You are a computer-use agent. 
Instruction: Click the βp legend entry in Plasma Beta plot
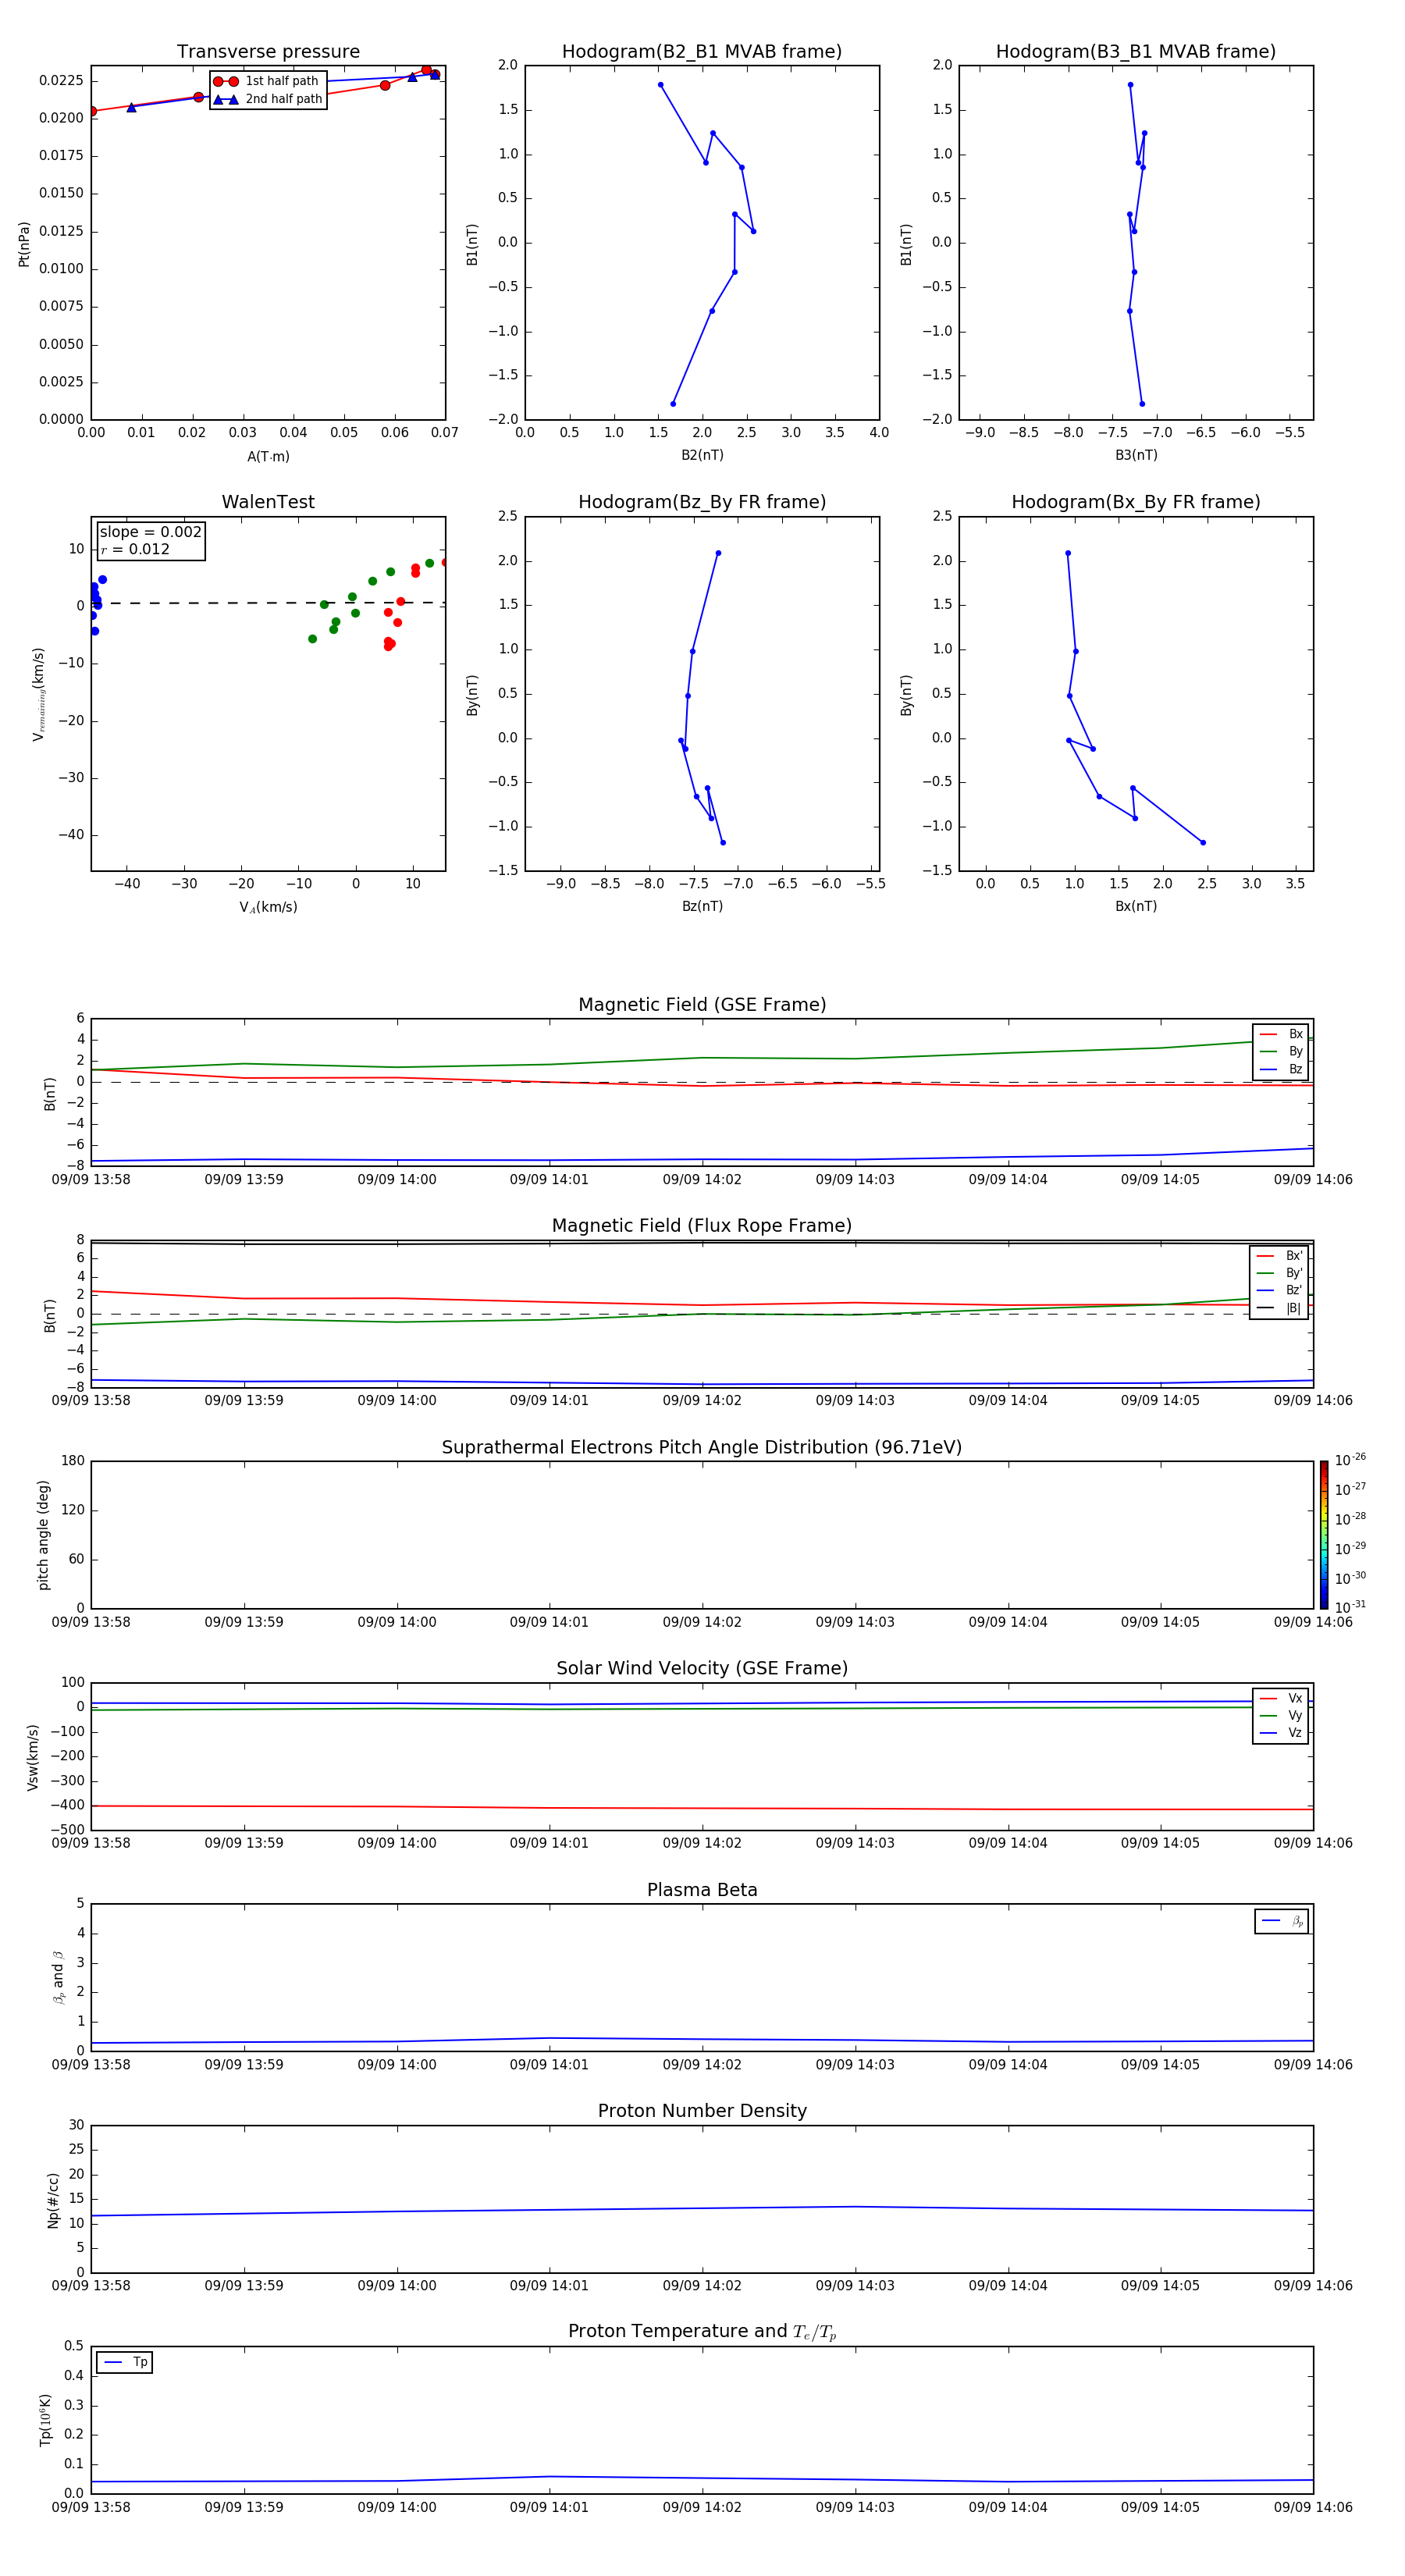pyautogui.click(x=1282, y=1921)
